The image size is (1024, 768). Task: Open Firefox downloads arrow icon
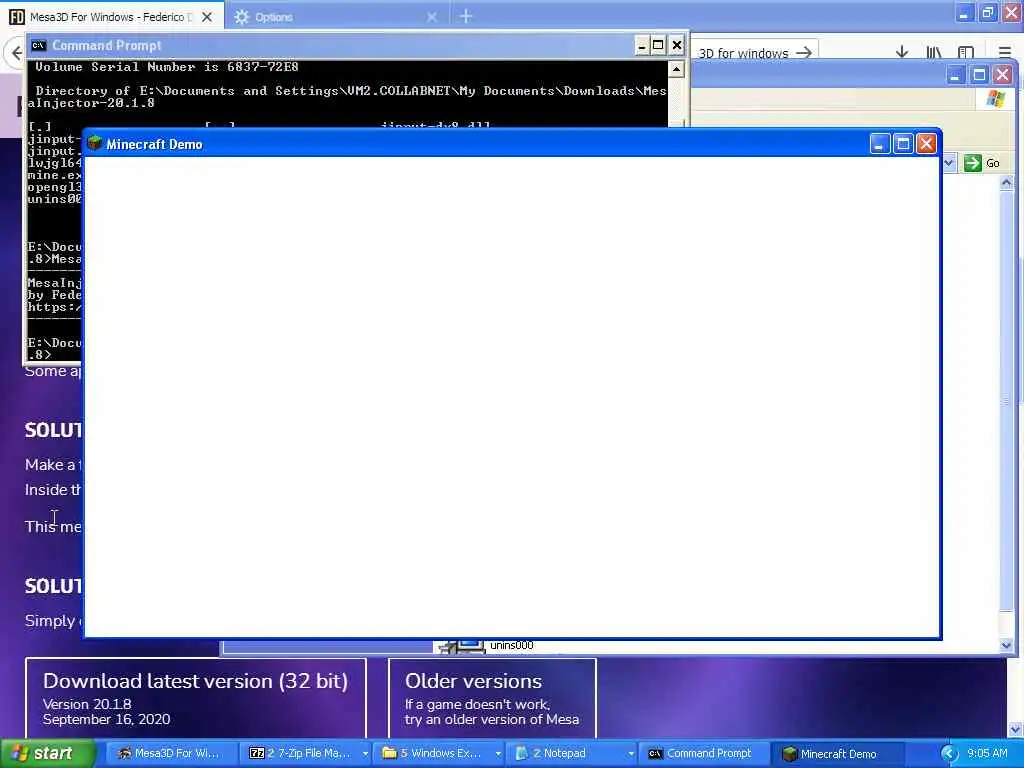pos(902,52)
